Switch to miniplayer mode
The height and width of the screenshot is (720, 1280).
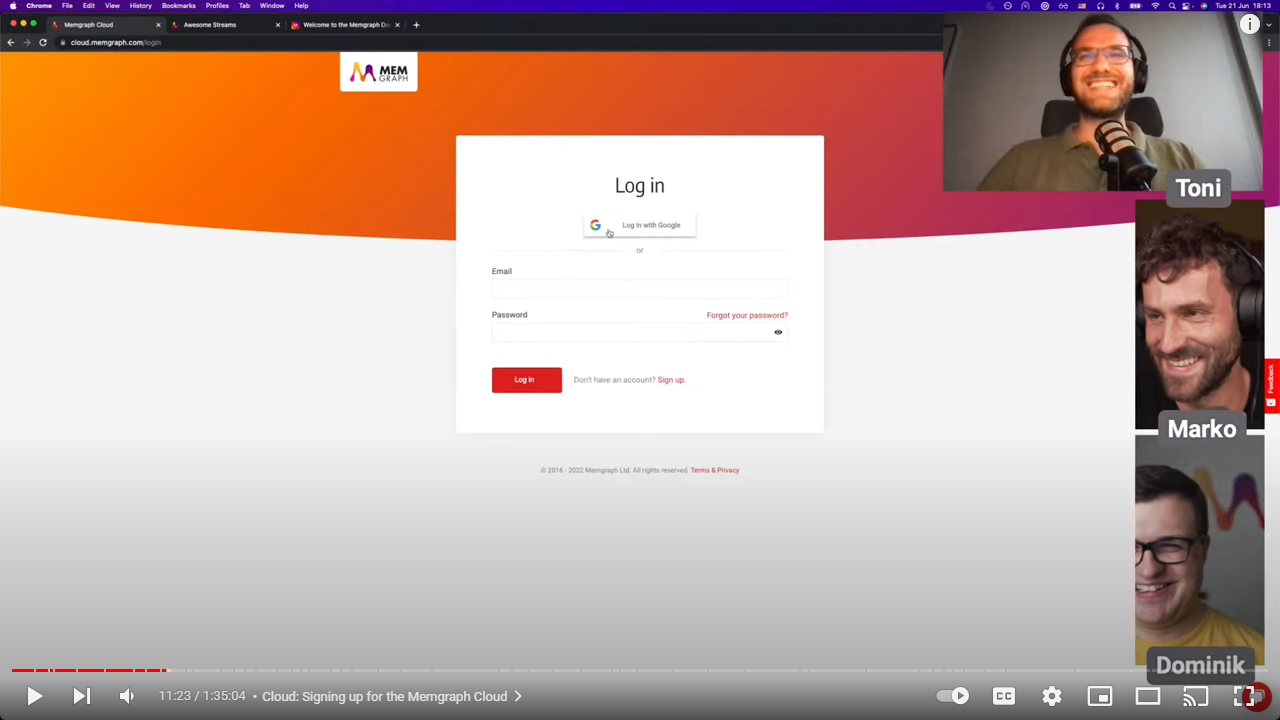click(x=1100, y=696)
